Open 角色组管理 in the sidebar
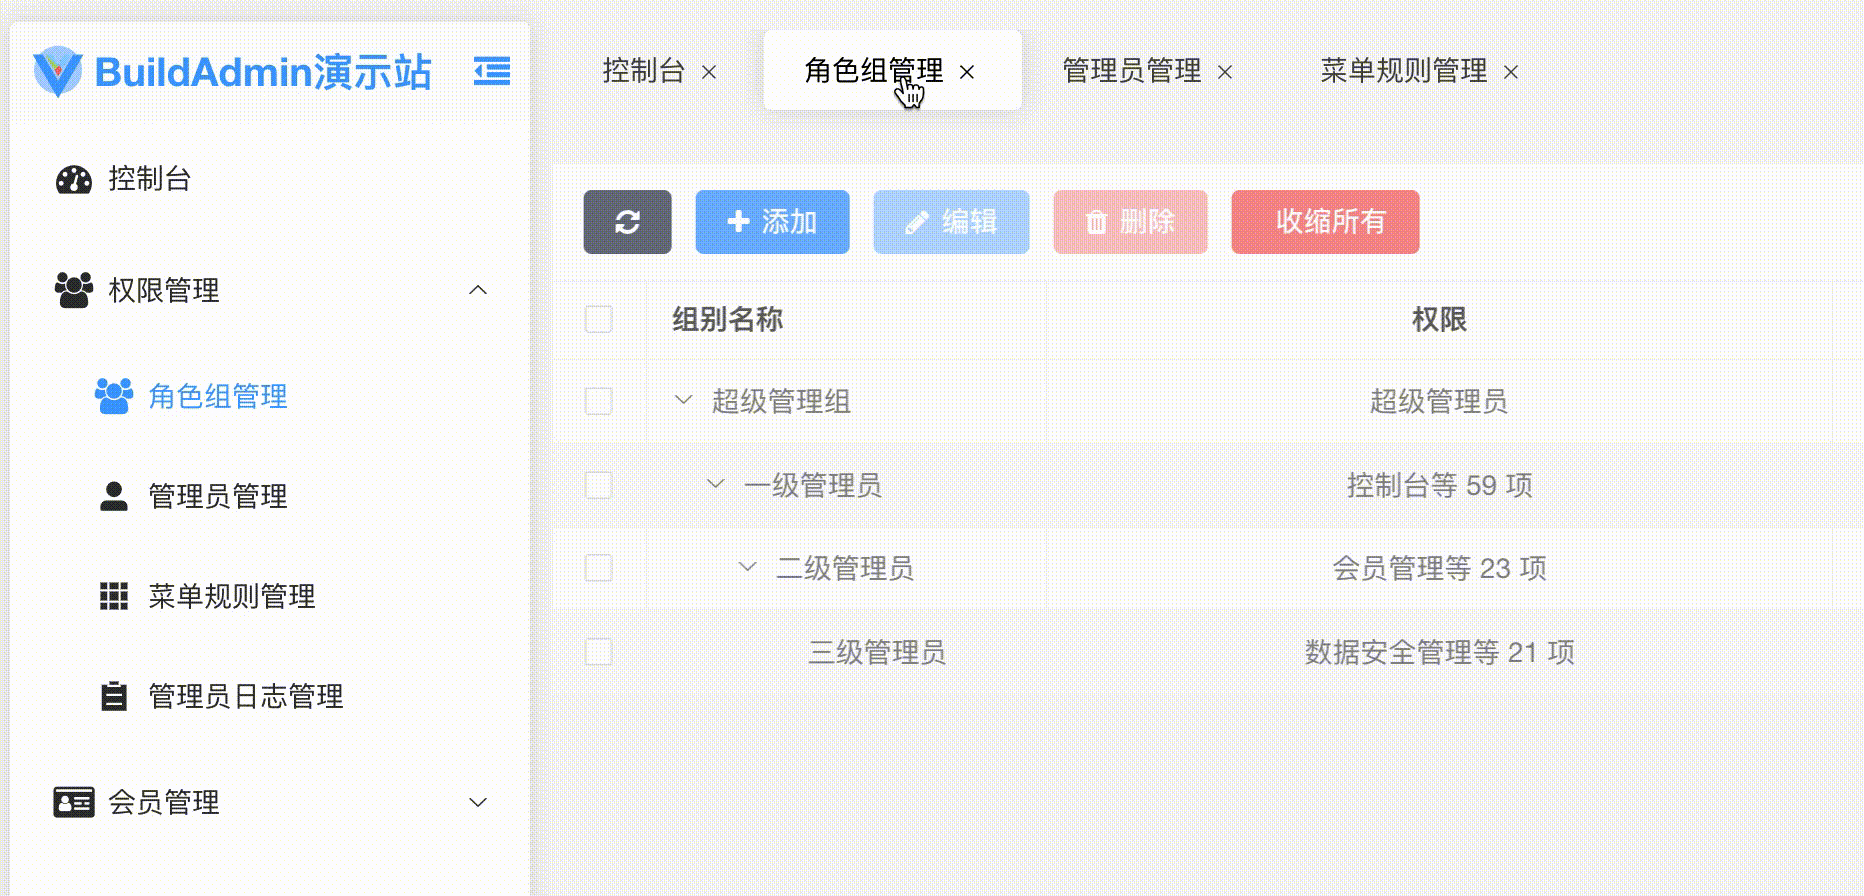 click(x=217, y=396)
